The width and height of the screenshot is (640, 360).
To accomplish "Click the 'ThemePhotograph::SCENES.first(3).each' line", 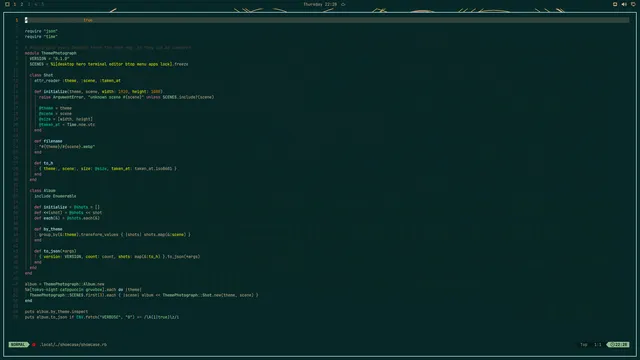I will point(144,295).
